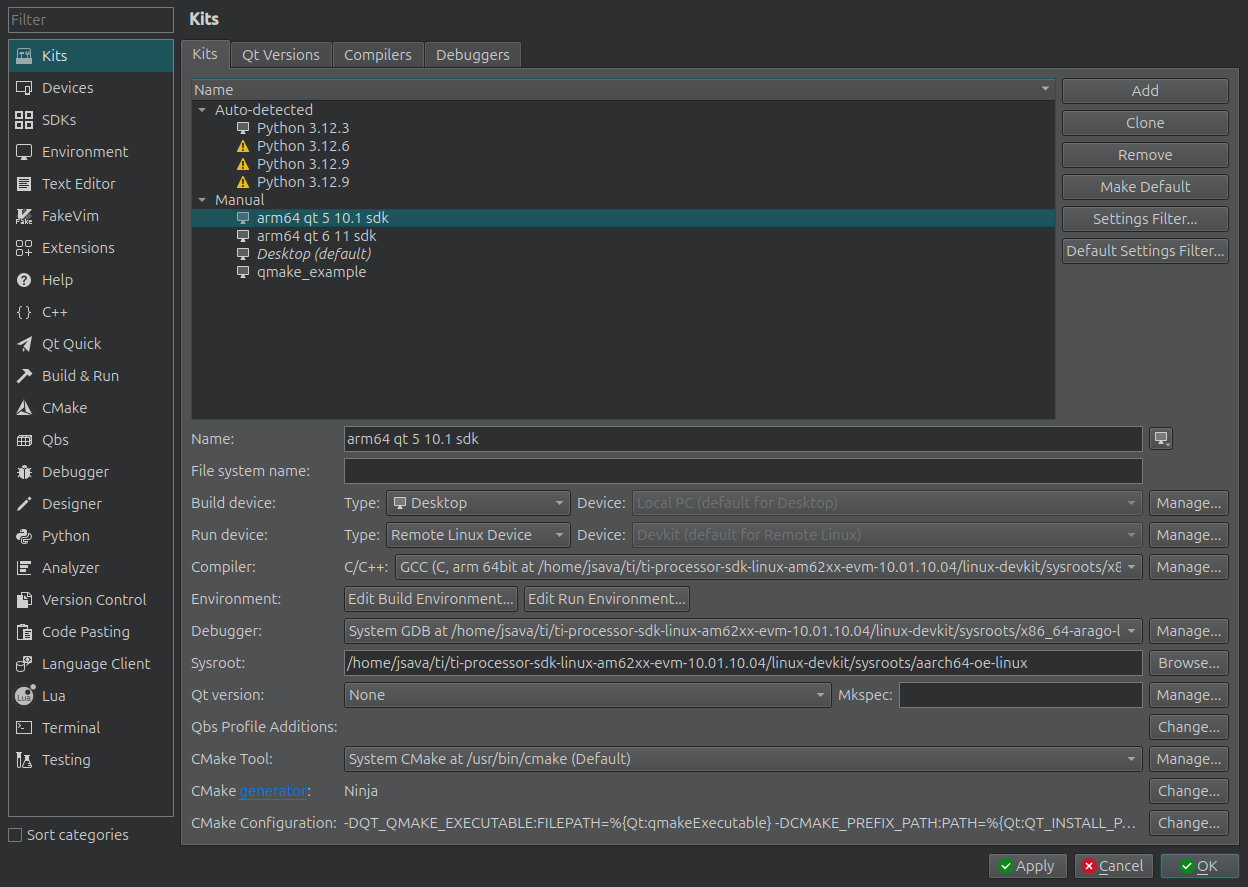This screenshot has height=887, width=1248.
Task: Open the Extensions category
Action: 90,248
